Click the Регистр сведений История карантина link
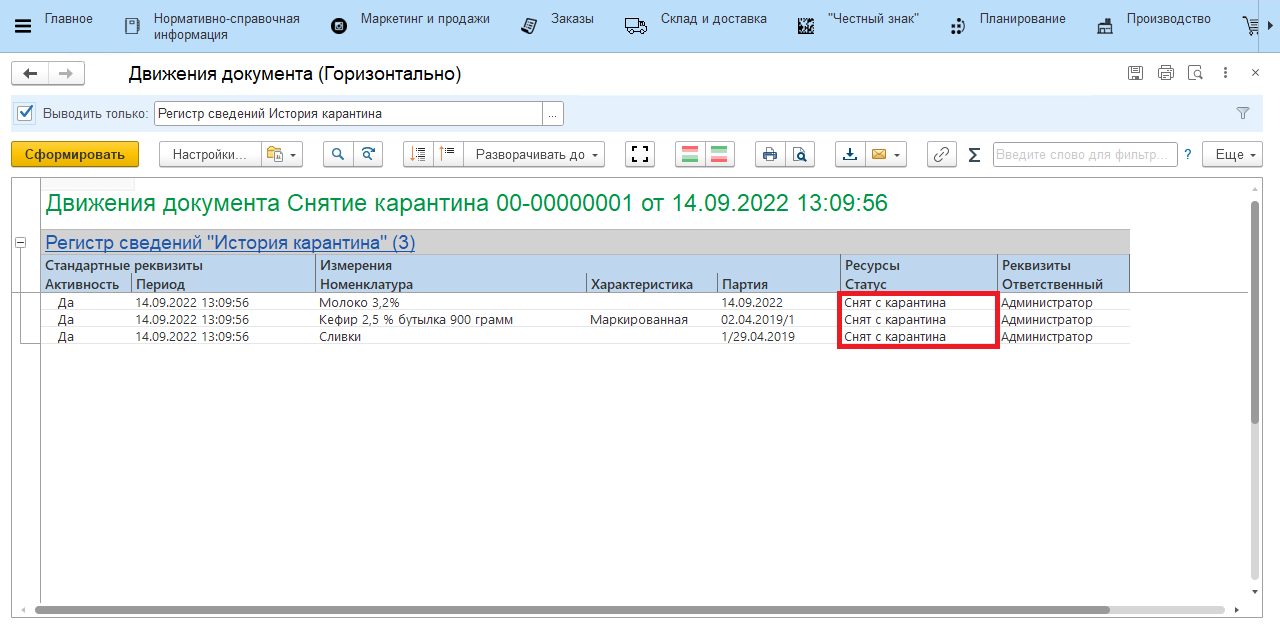This screenshot has height=628, width=1280. (230, 242)
